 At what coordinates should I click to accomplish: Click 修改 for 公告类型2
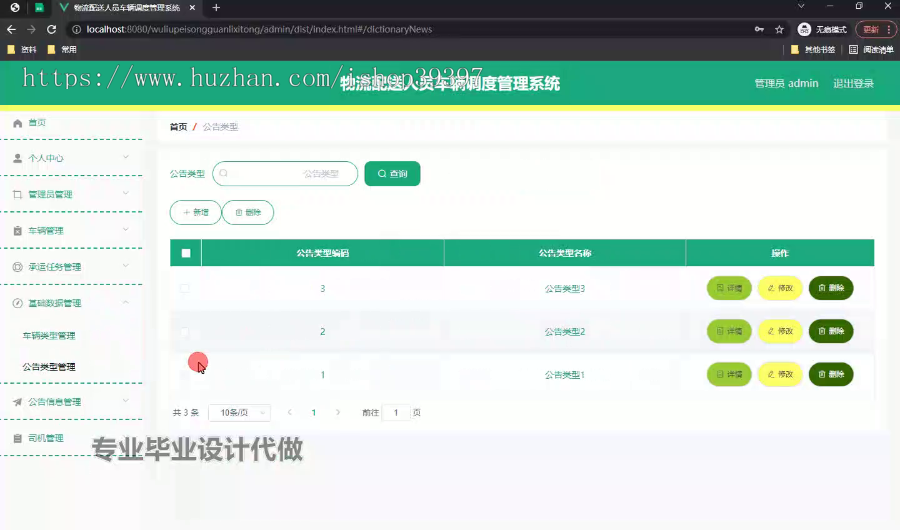pyautogui.click(x=779, y=331)
